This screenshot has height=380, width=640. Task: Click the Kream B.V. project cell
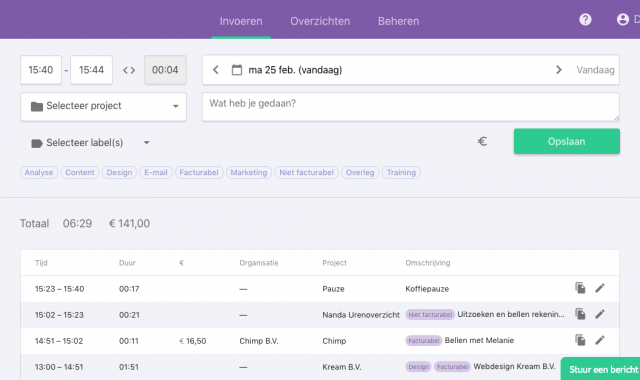[x=342, y=367]
